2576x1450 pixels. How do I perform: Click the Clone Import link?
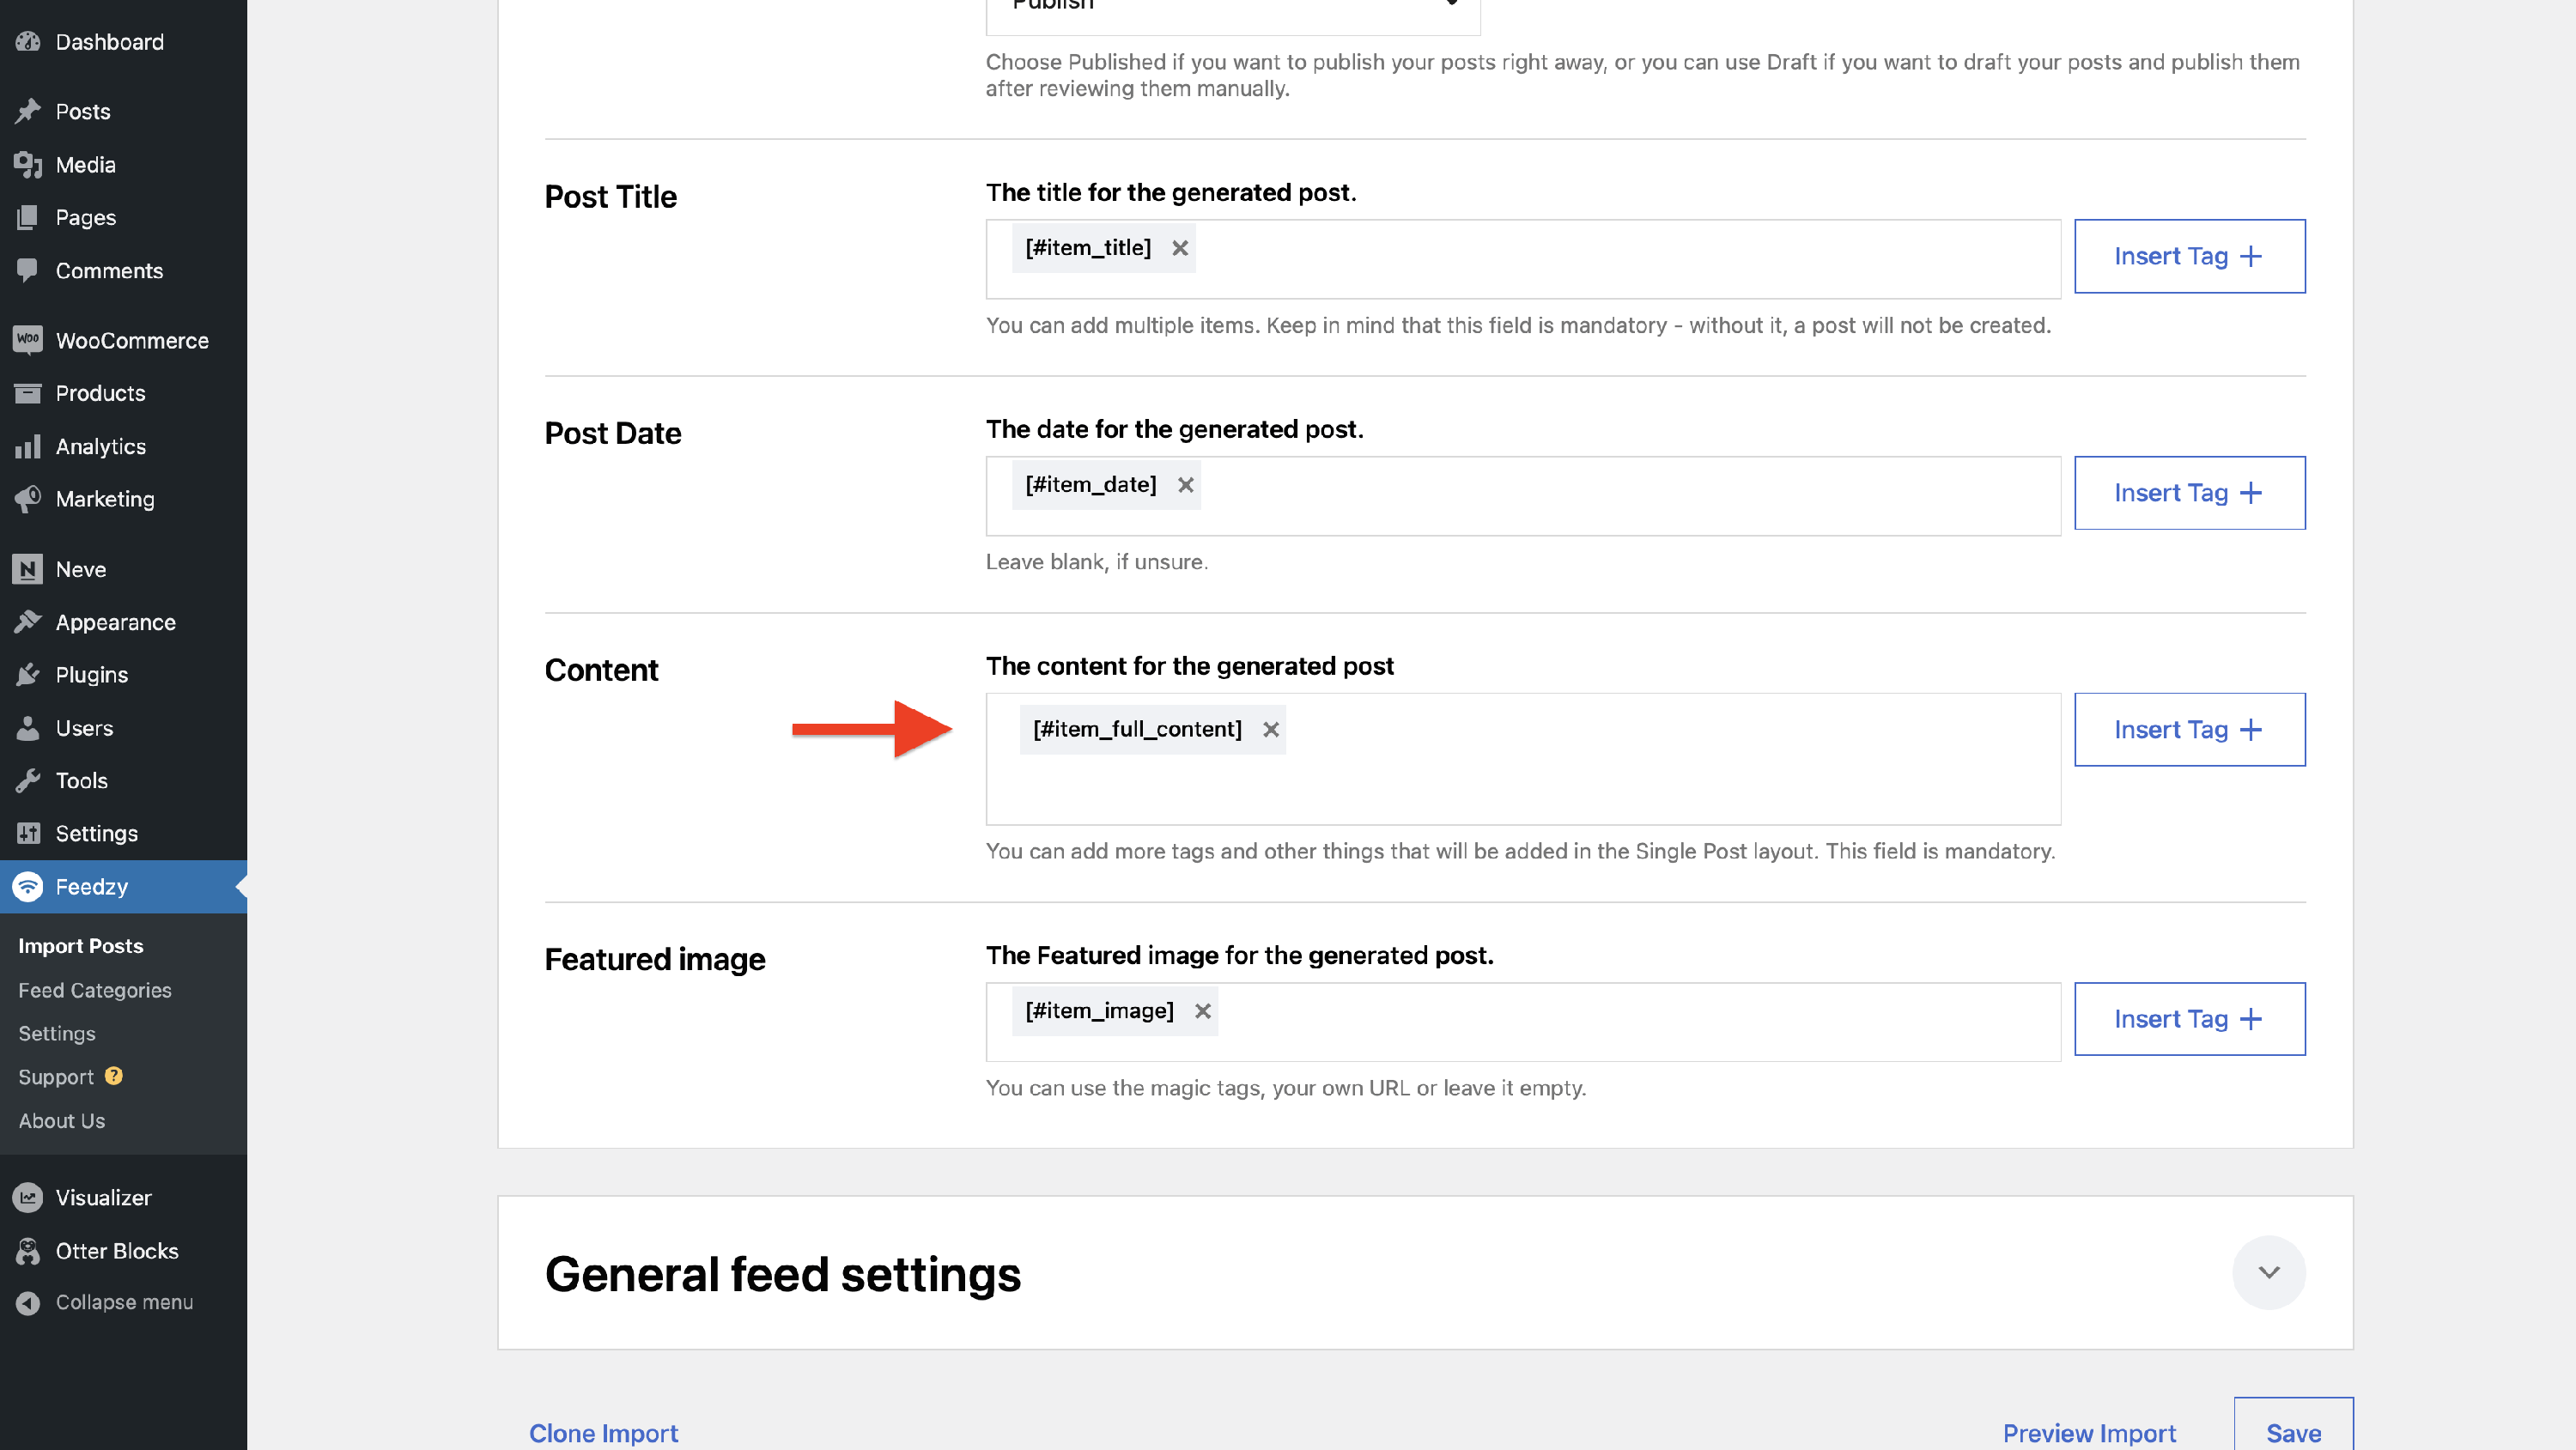603,1433
